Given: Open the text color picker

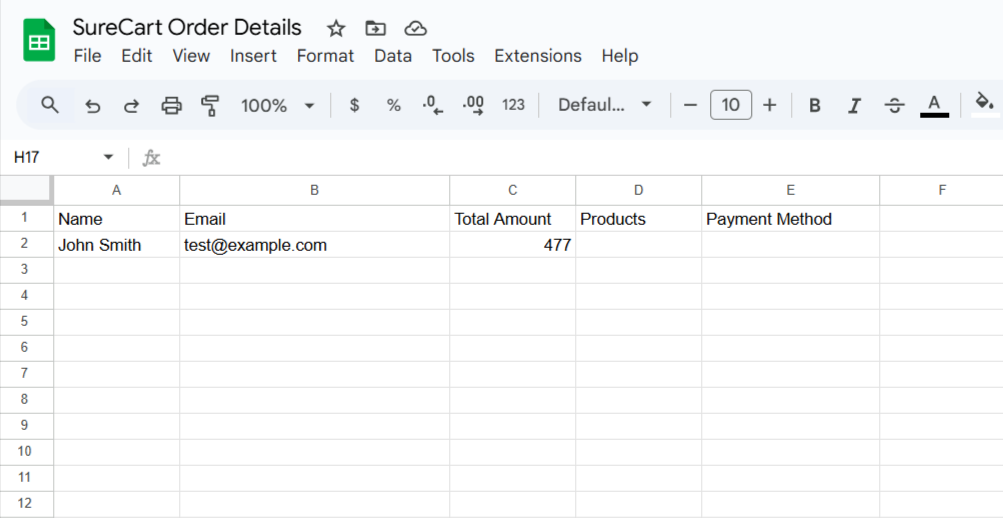Looking at the screenshot, I should pos(934,105).
